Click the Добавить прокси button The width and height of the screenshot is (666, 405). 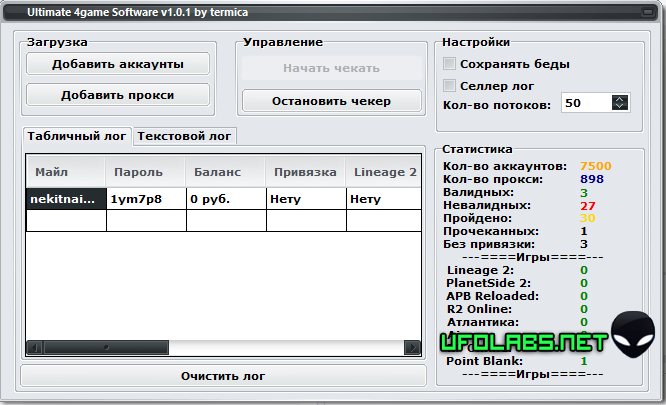point(118,95)
